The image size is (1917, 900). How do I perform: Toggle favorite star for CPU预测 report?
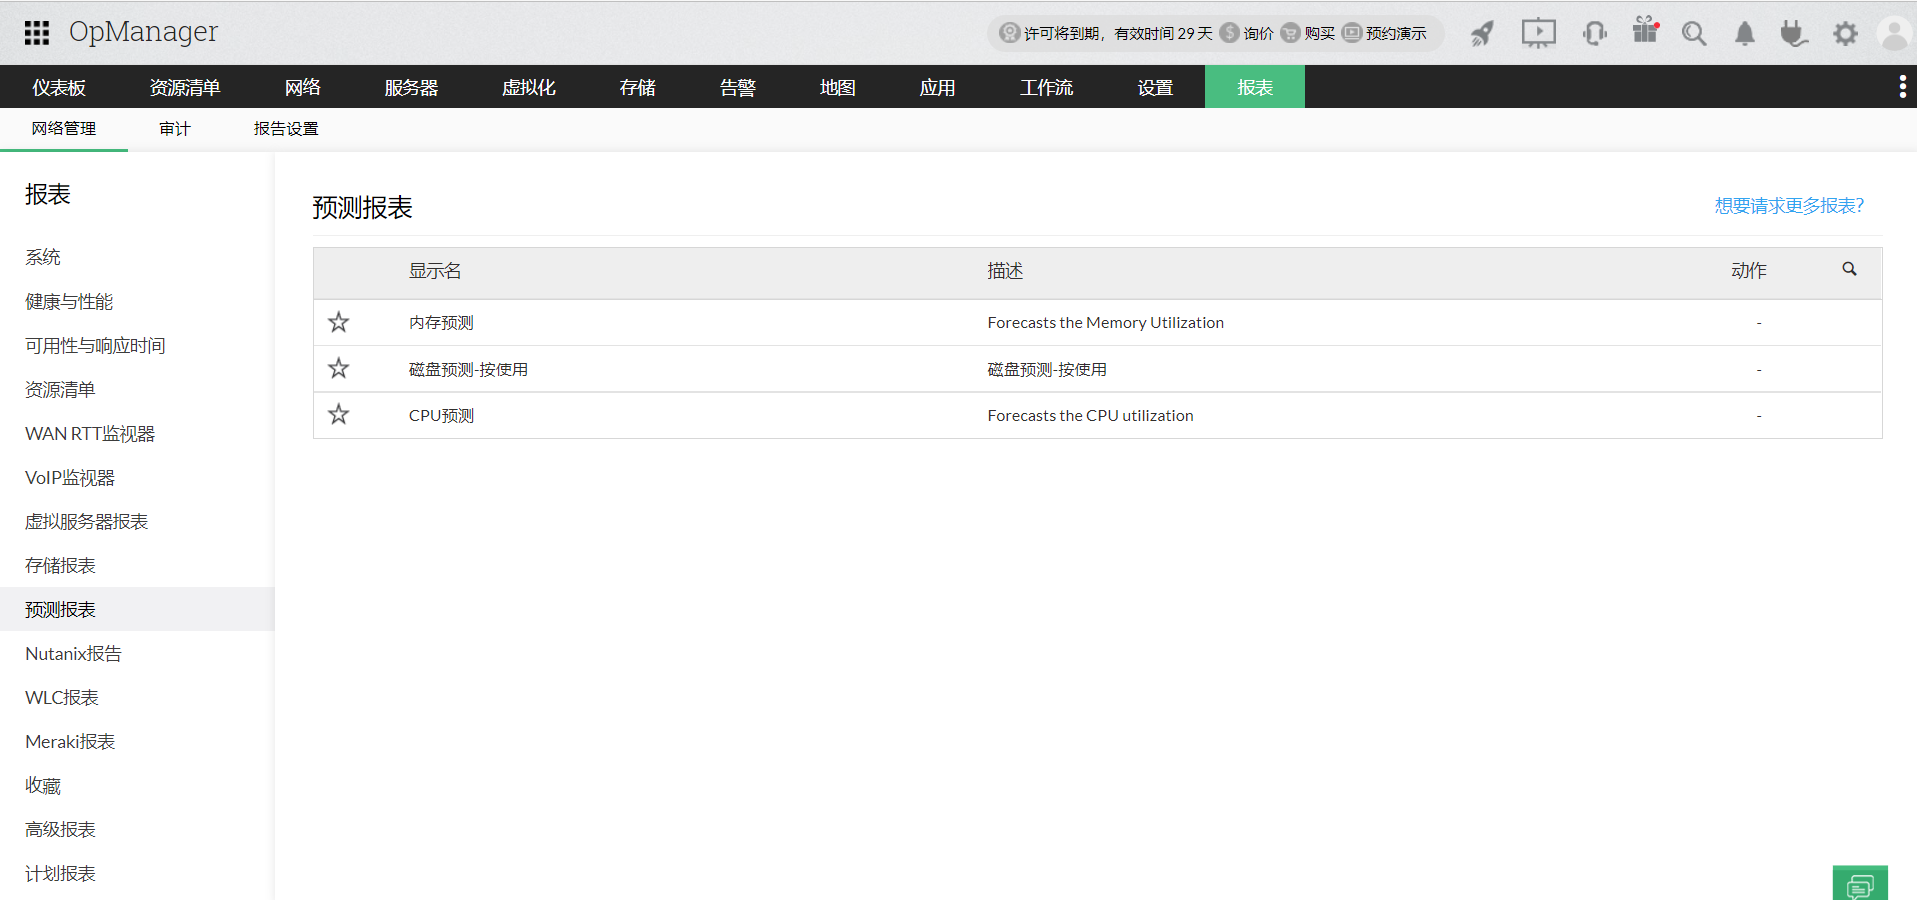[x=338, y=414]
